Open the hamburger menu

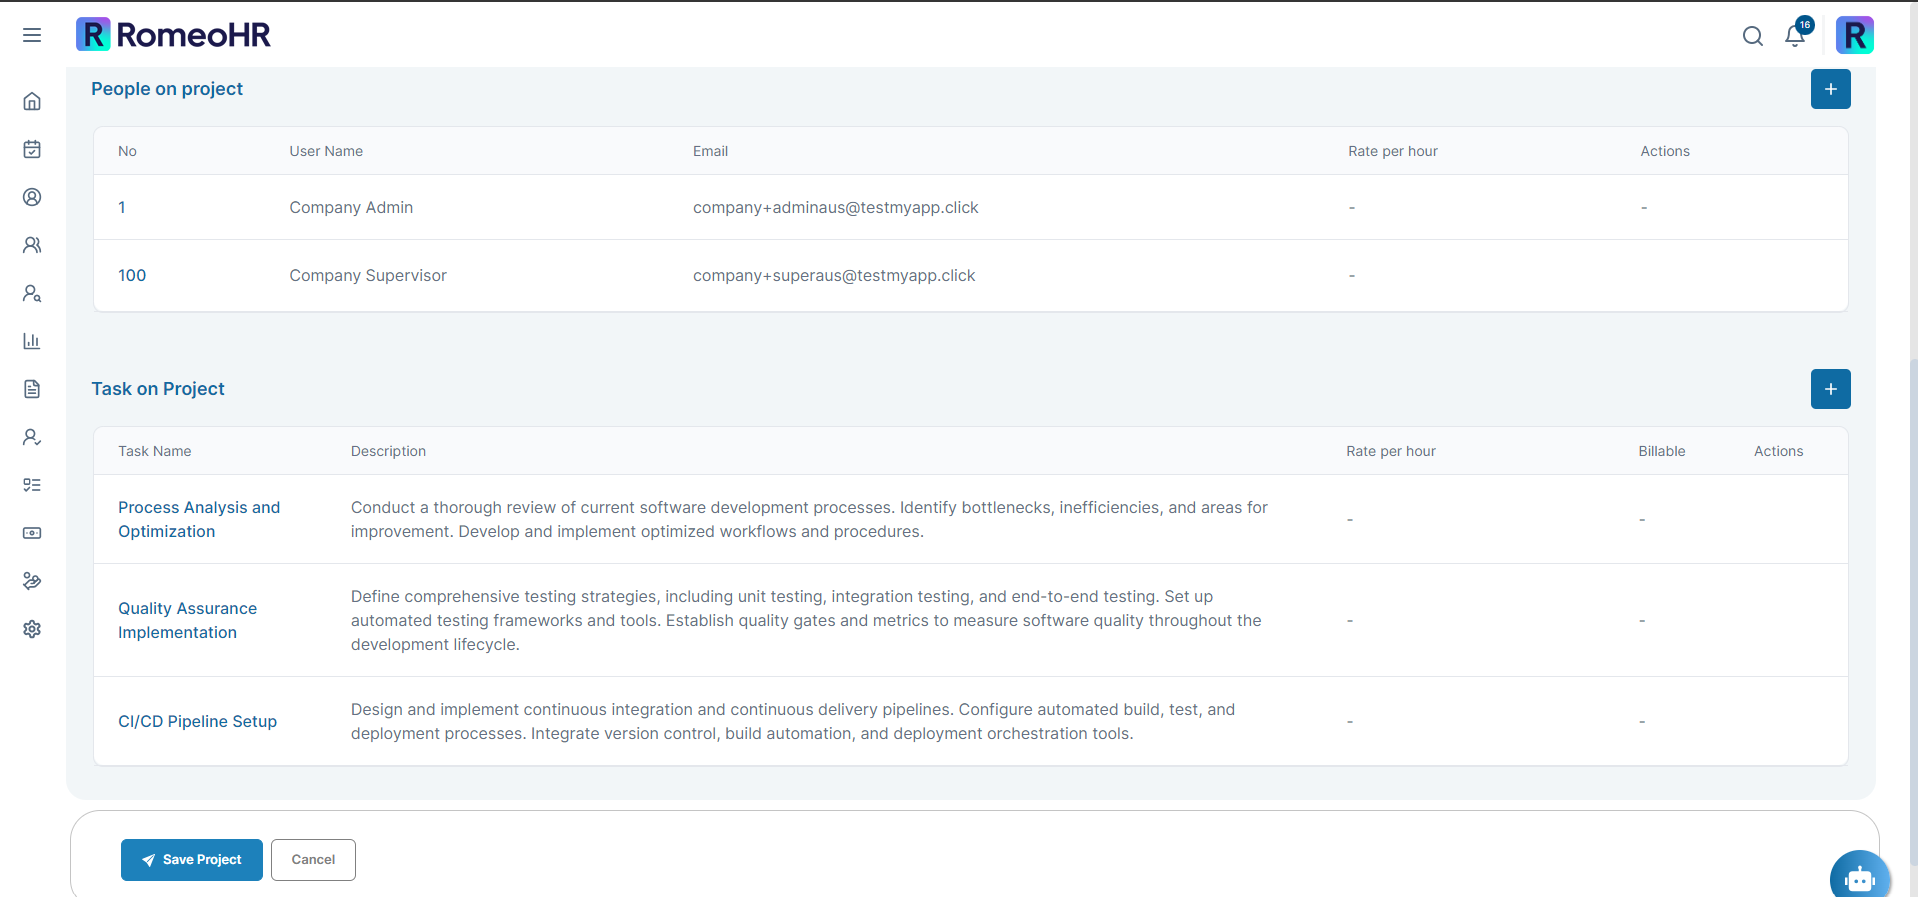click(32, 35)
